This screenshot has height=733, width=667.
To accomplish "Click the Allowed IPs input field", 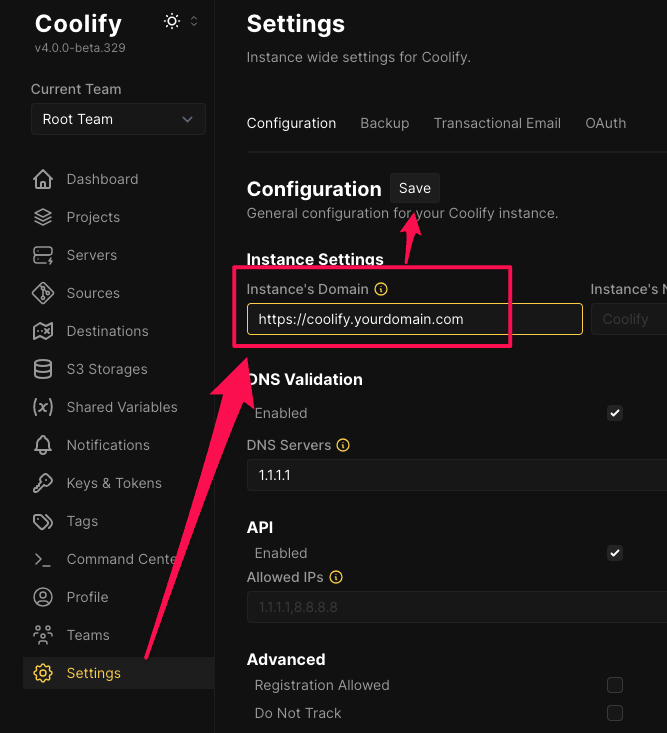I will 457,607.
